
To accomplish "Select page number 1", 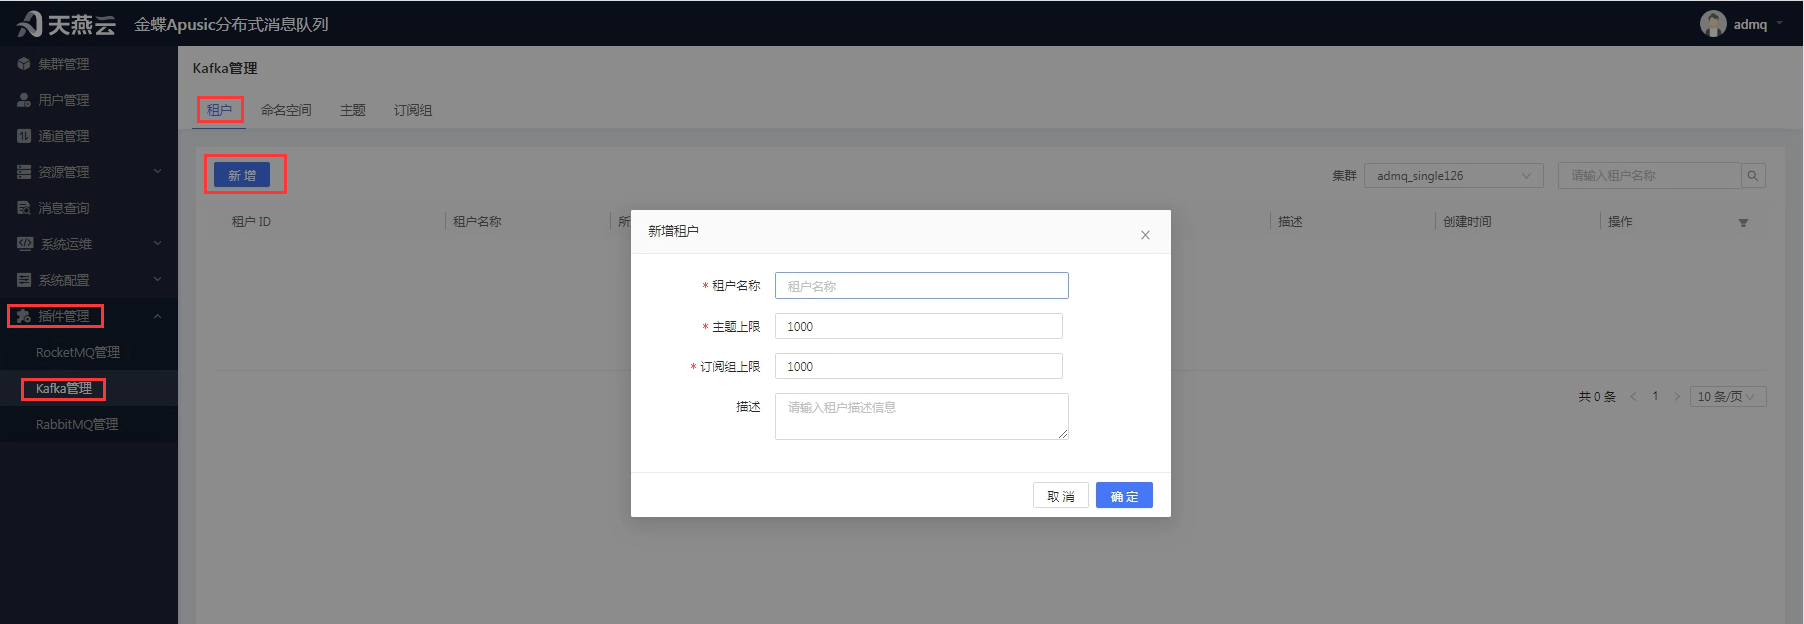I will tap(1655, 396).
